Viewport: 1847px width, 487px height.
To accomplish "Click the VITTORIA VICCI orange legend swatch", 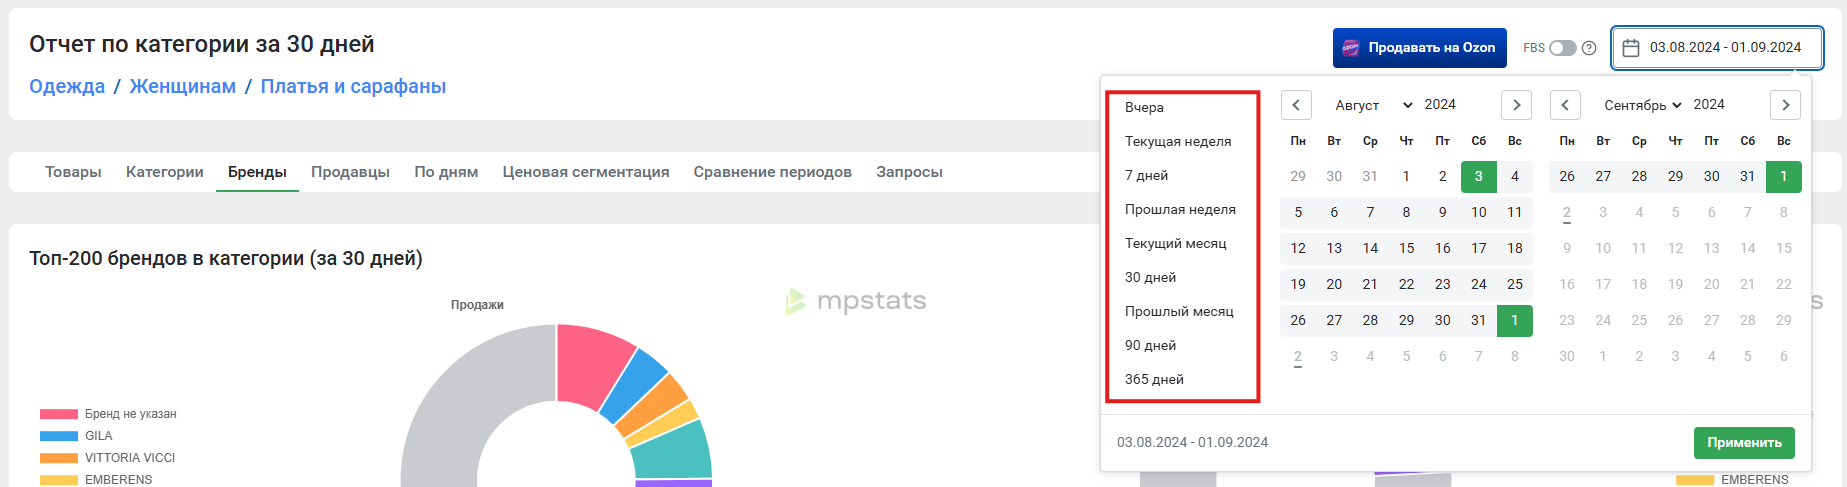I will coord(59,458).
